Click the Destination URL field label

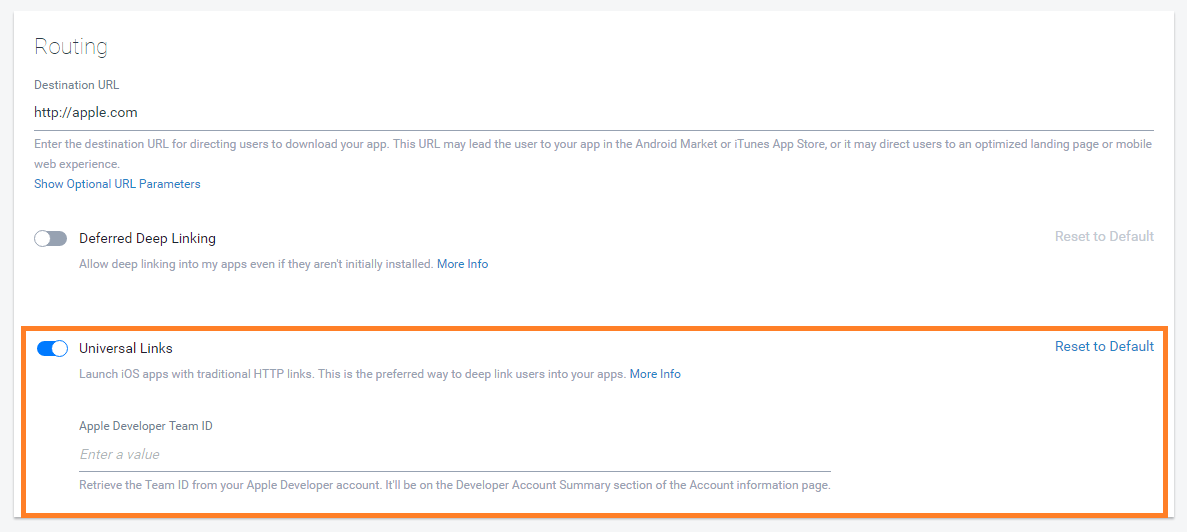(x=77, y=85)
